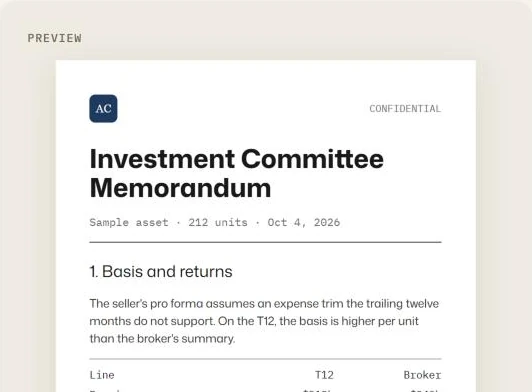Select the T12 column header

pyautogui.click(x=324, y=375)
